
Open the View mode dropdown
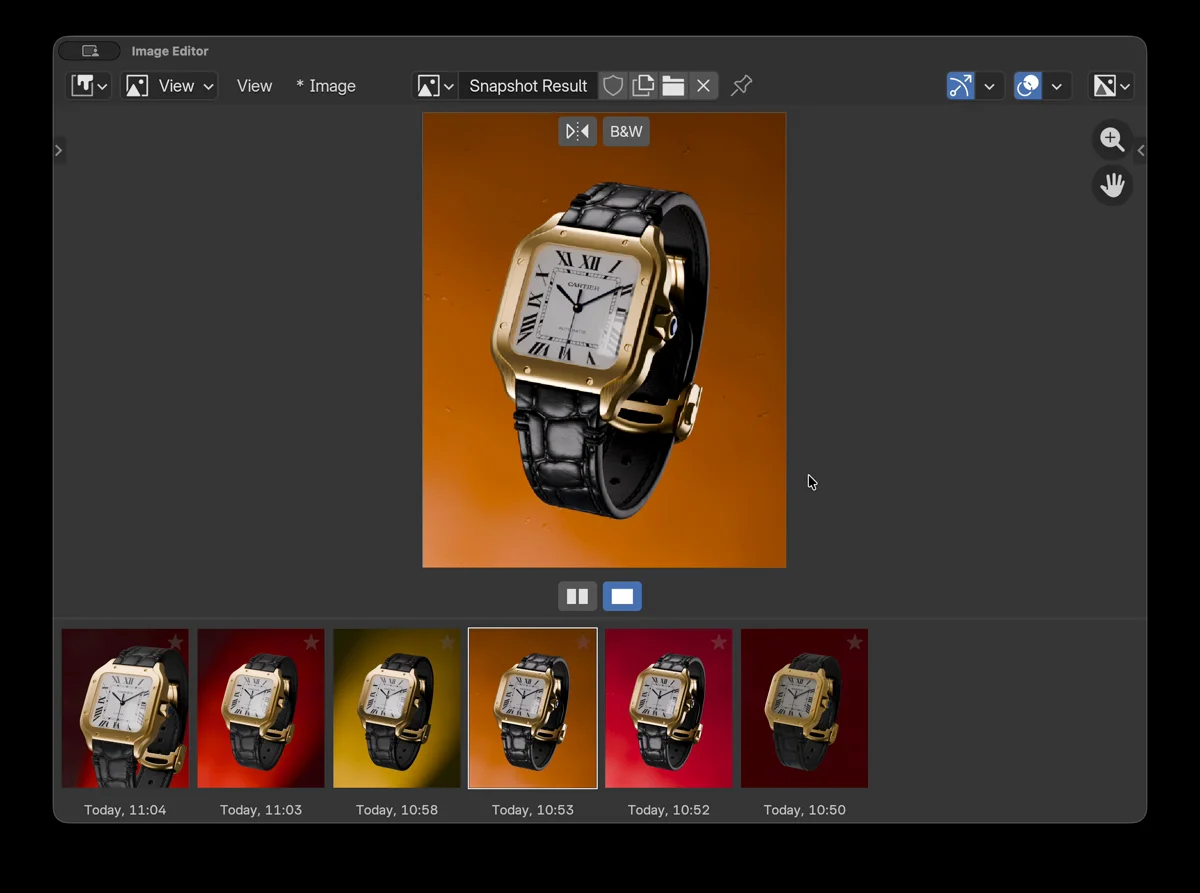coord(169,85)
